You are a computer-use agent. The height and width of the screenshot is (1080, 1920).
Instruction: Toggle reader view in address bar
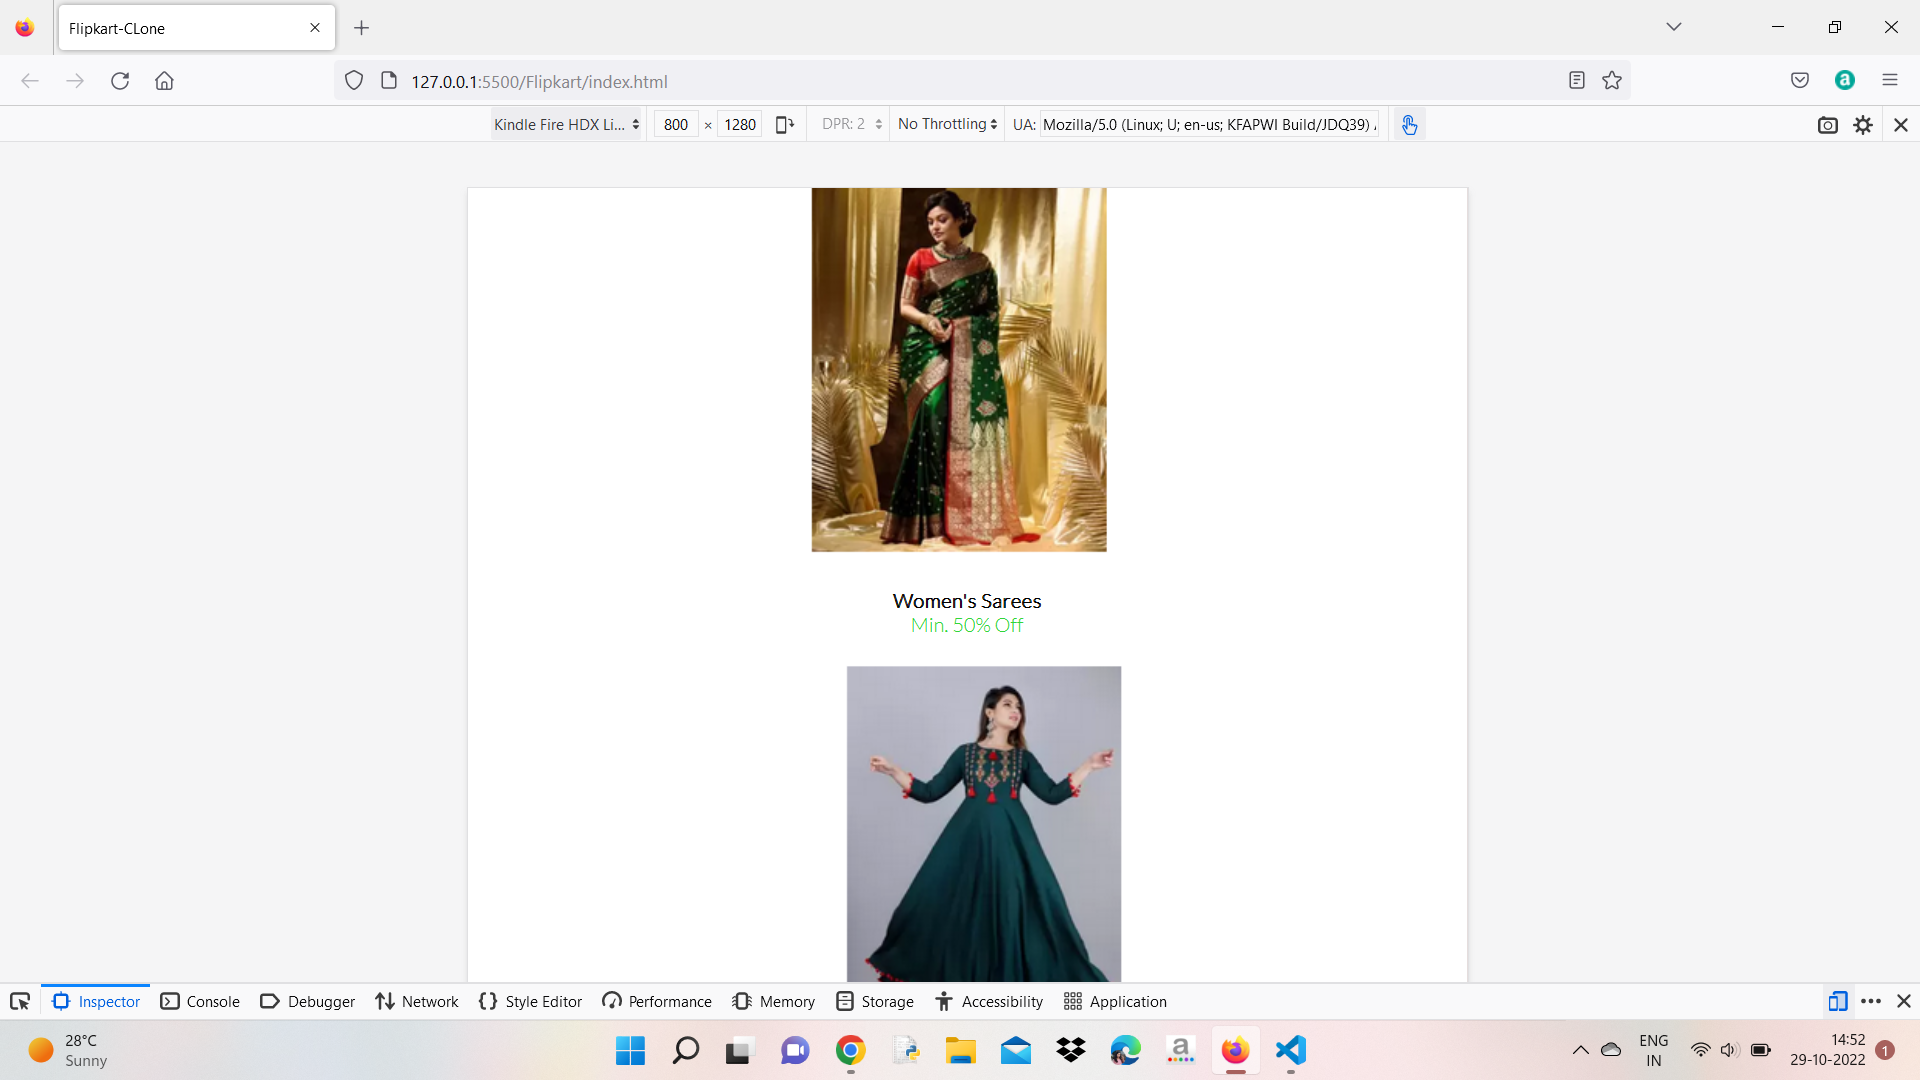tap(1576, 80)
